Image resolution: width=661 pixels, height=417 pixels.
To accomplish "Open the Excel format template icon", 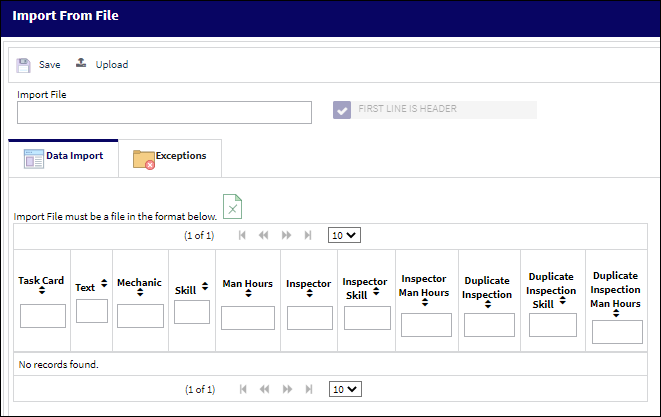I will 232,206.
